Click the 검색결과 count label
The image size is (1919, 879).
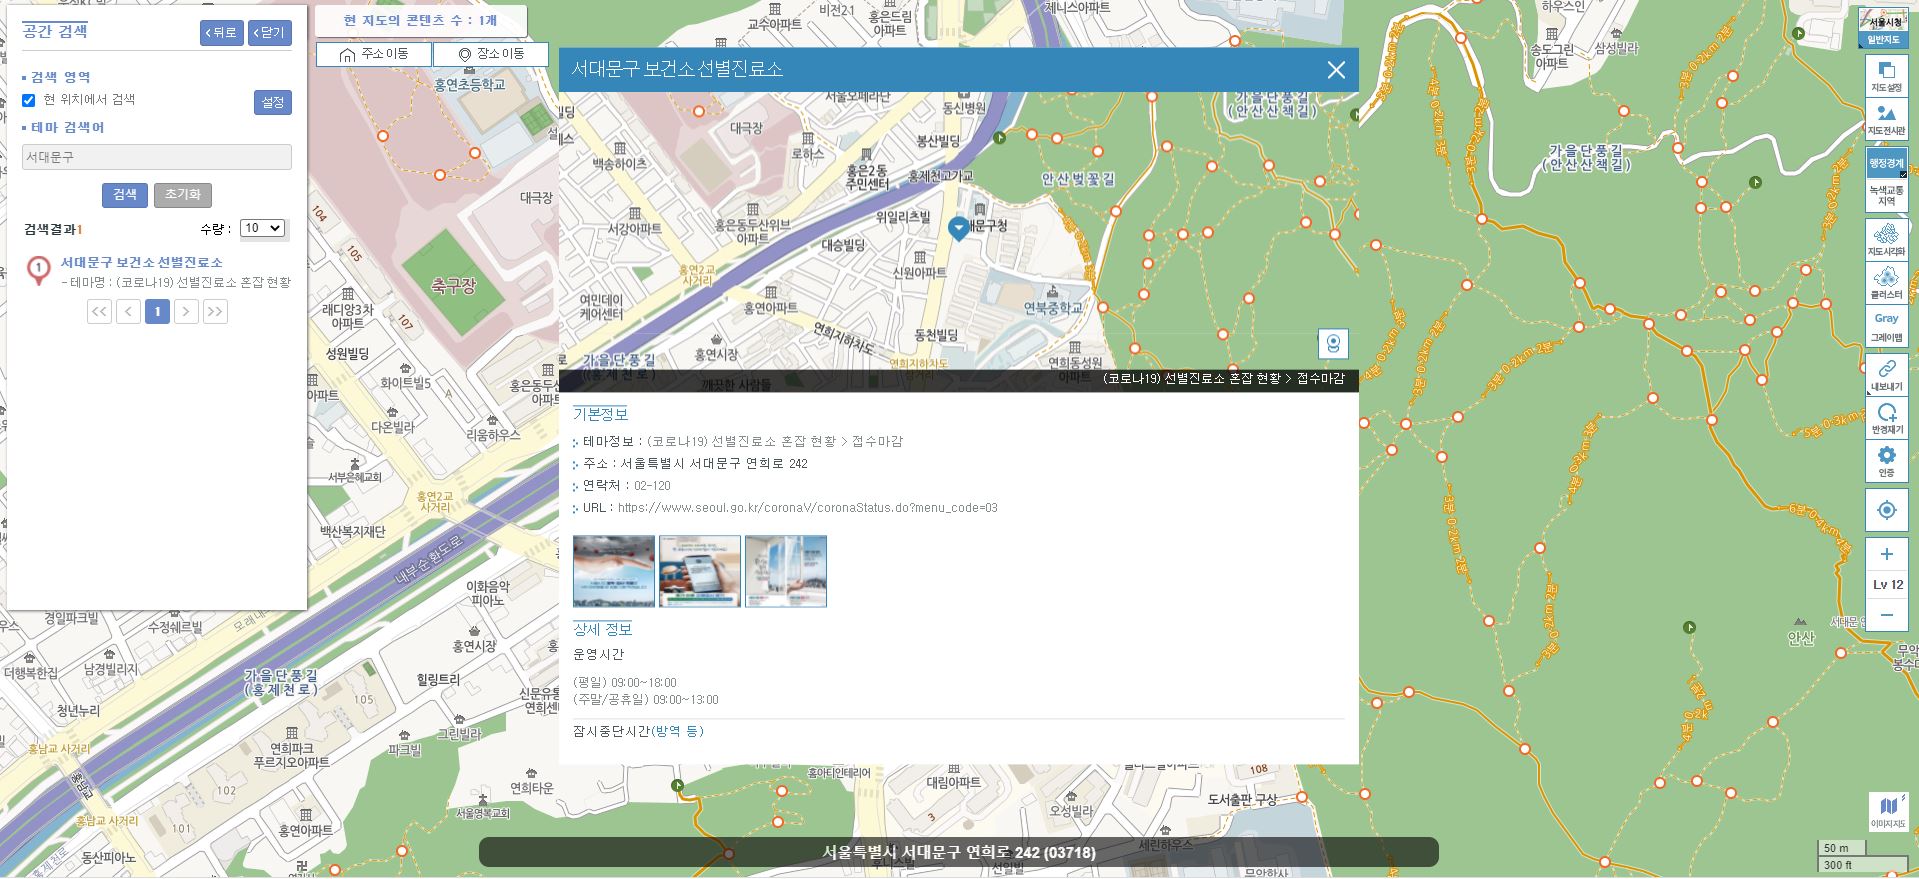[53, 230]
